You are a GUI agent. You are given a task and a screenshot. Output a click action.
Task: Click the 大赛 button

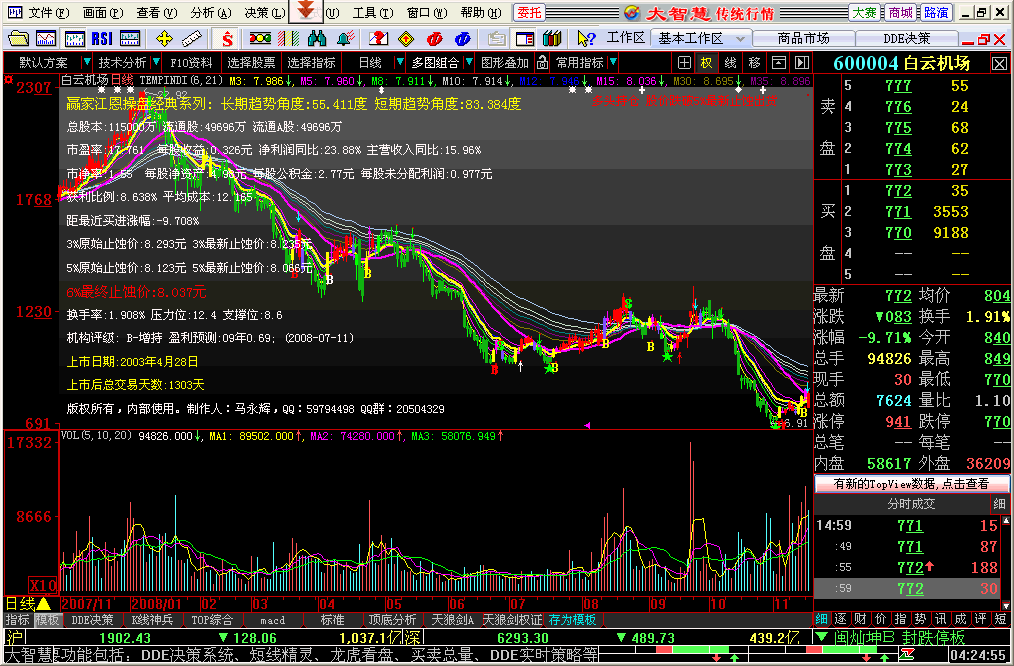click(x=865, y=12)
